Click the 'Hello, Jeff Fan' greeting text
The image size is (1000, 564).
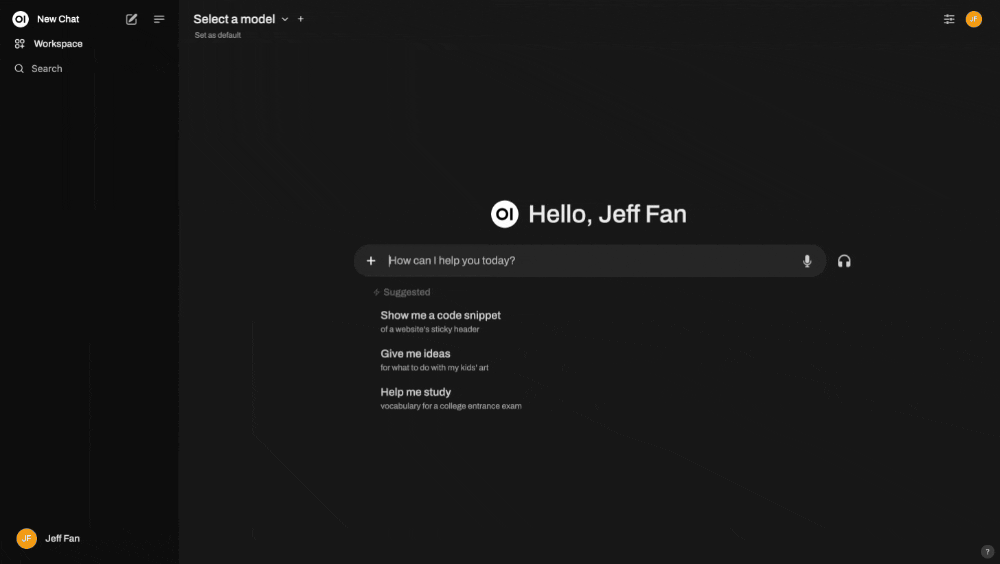tap(607, 214)
